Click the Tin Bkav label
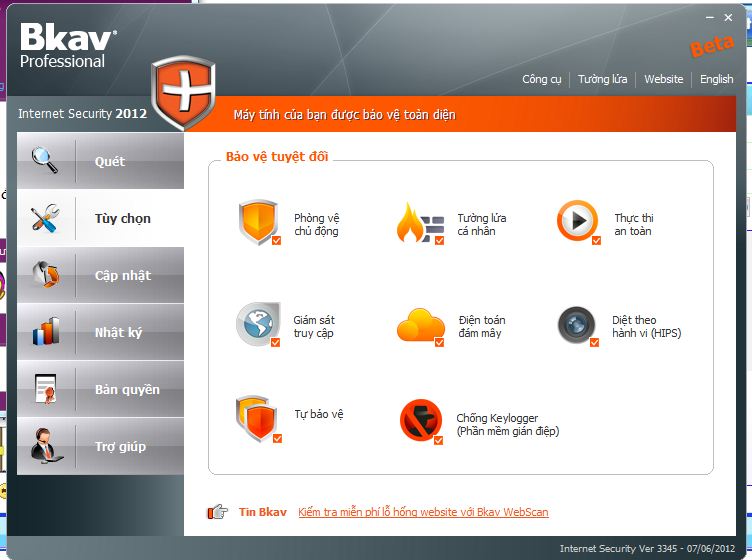 click(x=263, y=512)
